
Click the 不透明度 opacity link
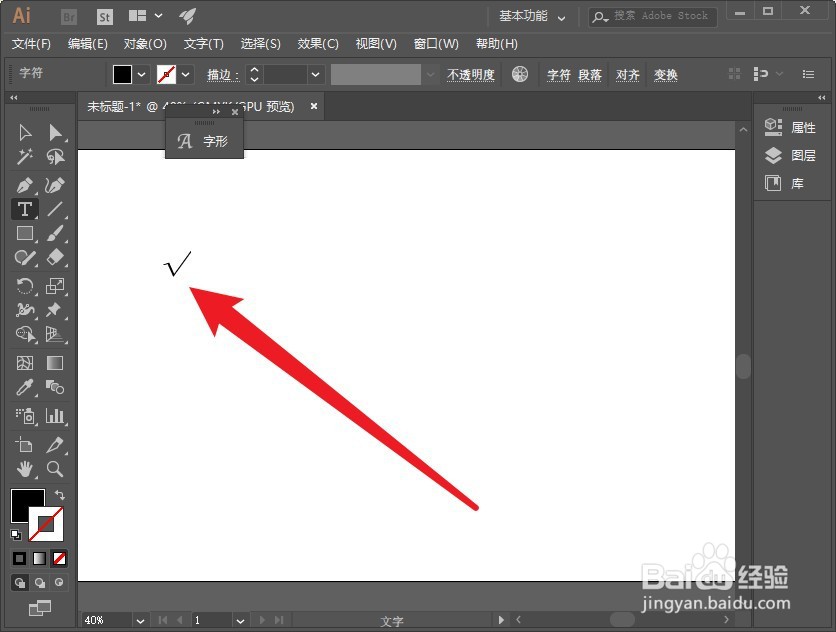pos(471,75)
